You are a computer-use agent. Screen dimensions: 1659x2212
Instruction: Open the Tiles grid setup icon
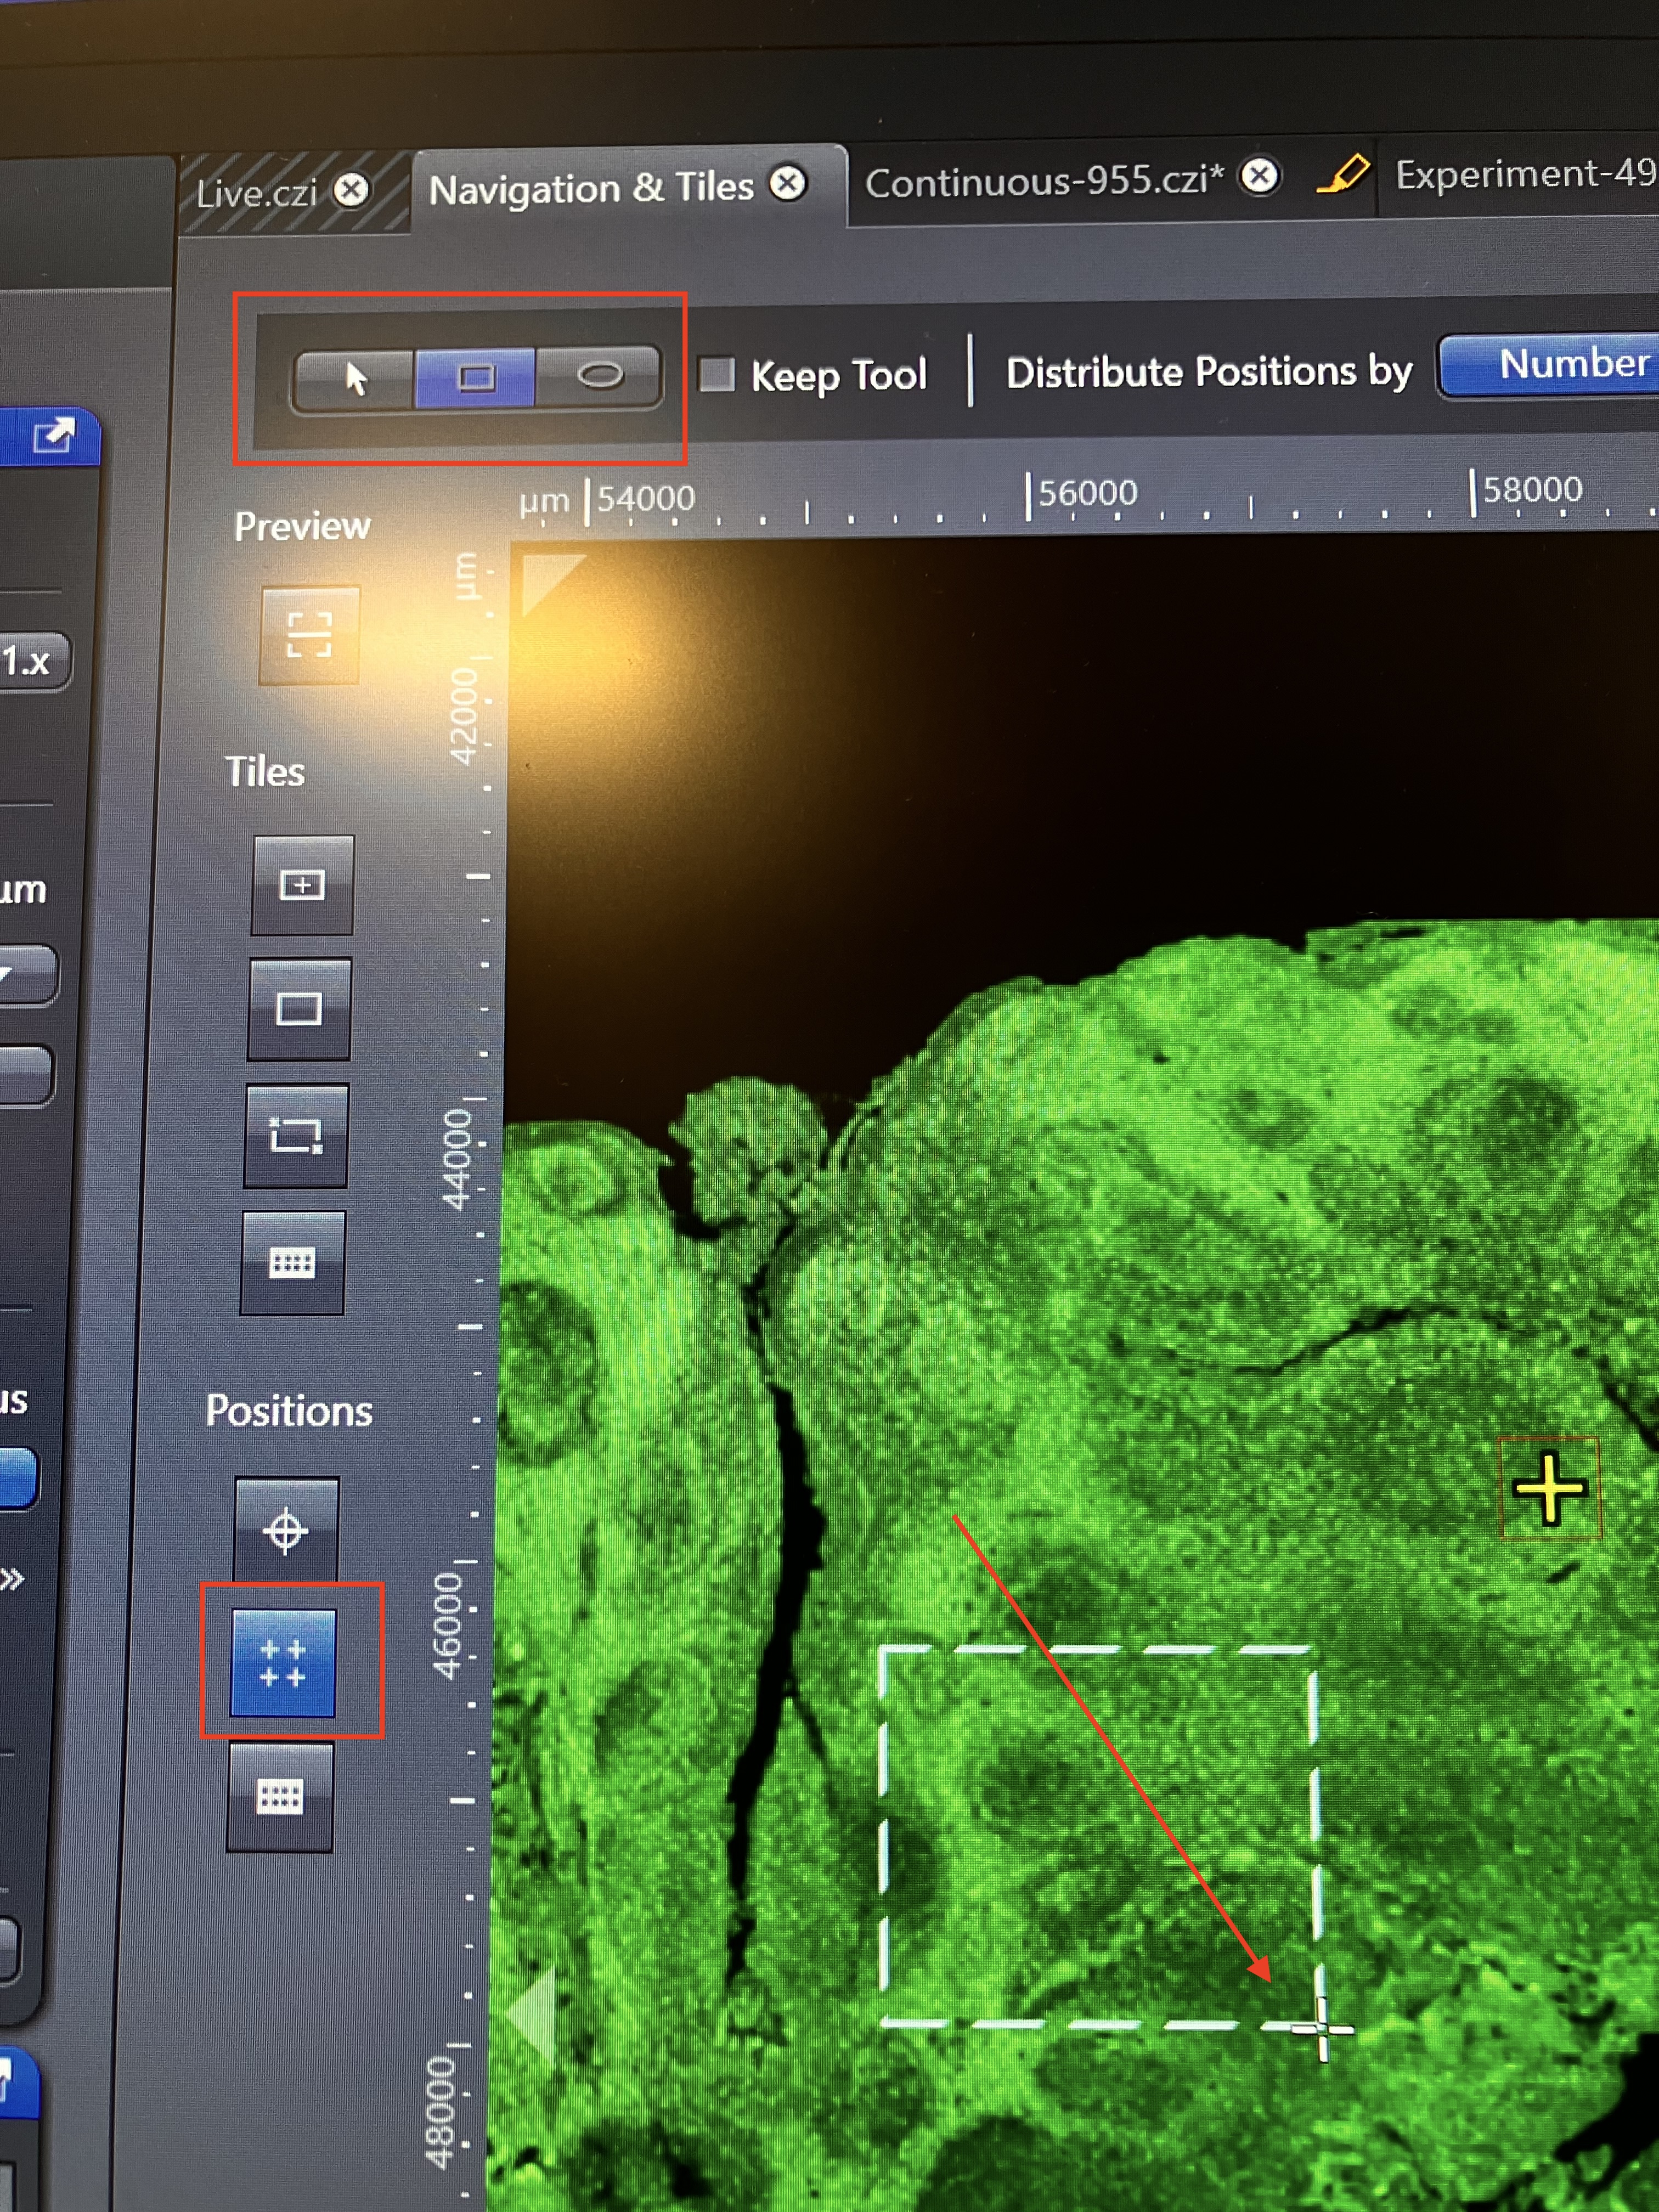click(292, 1263)
